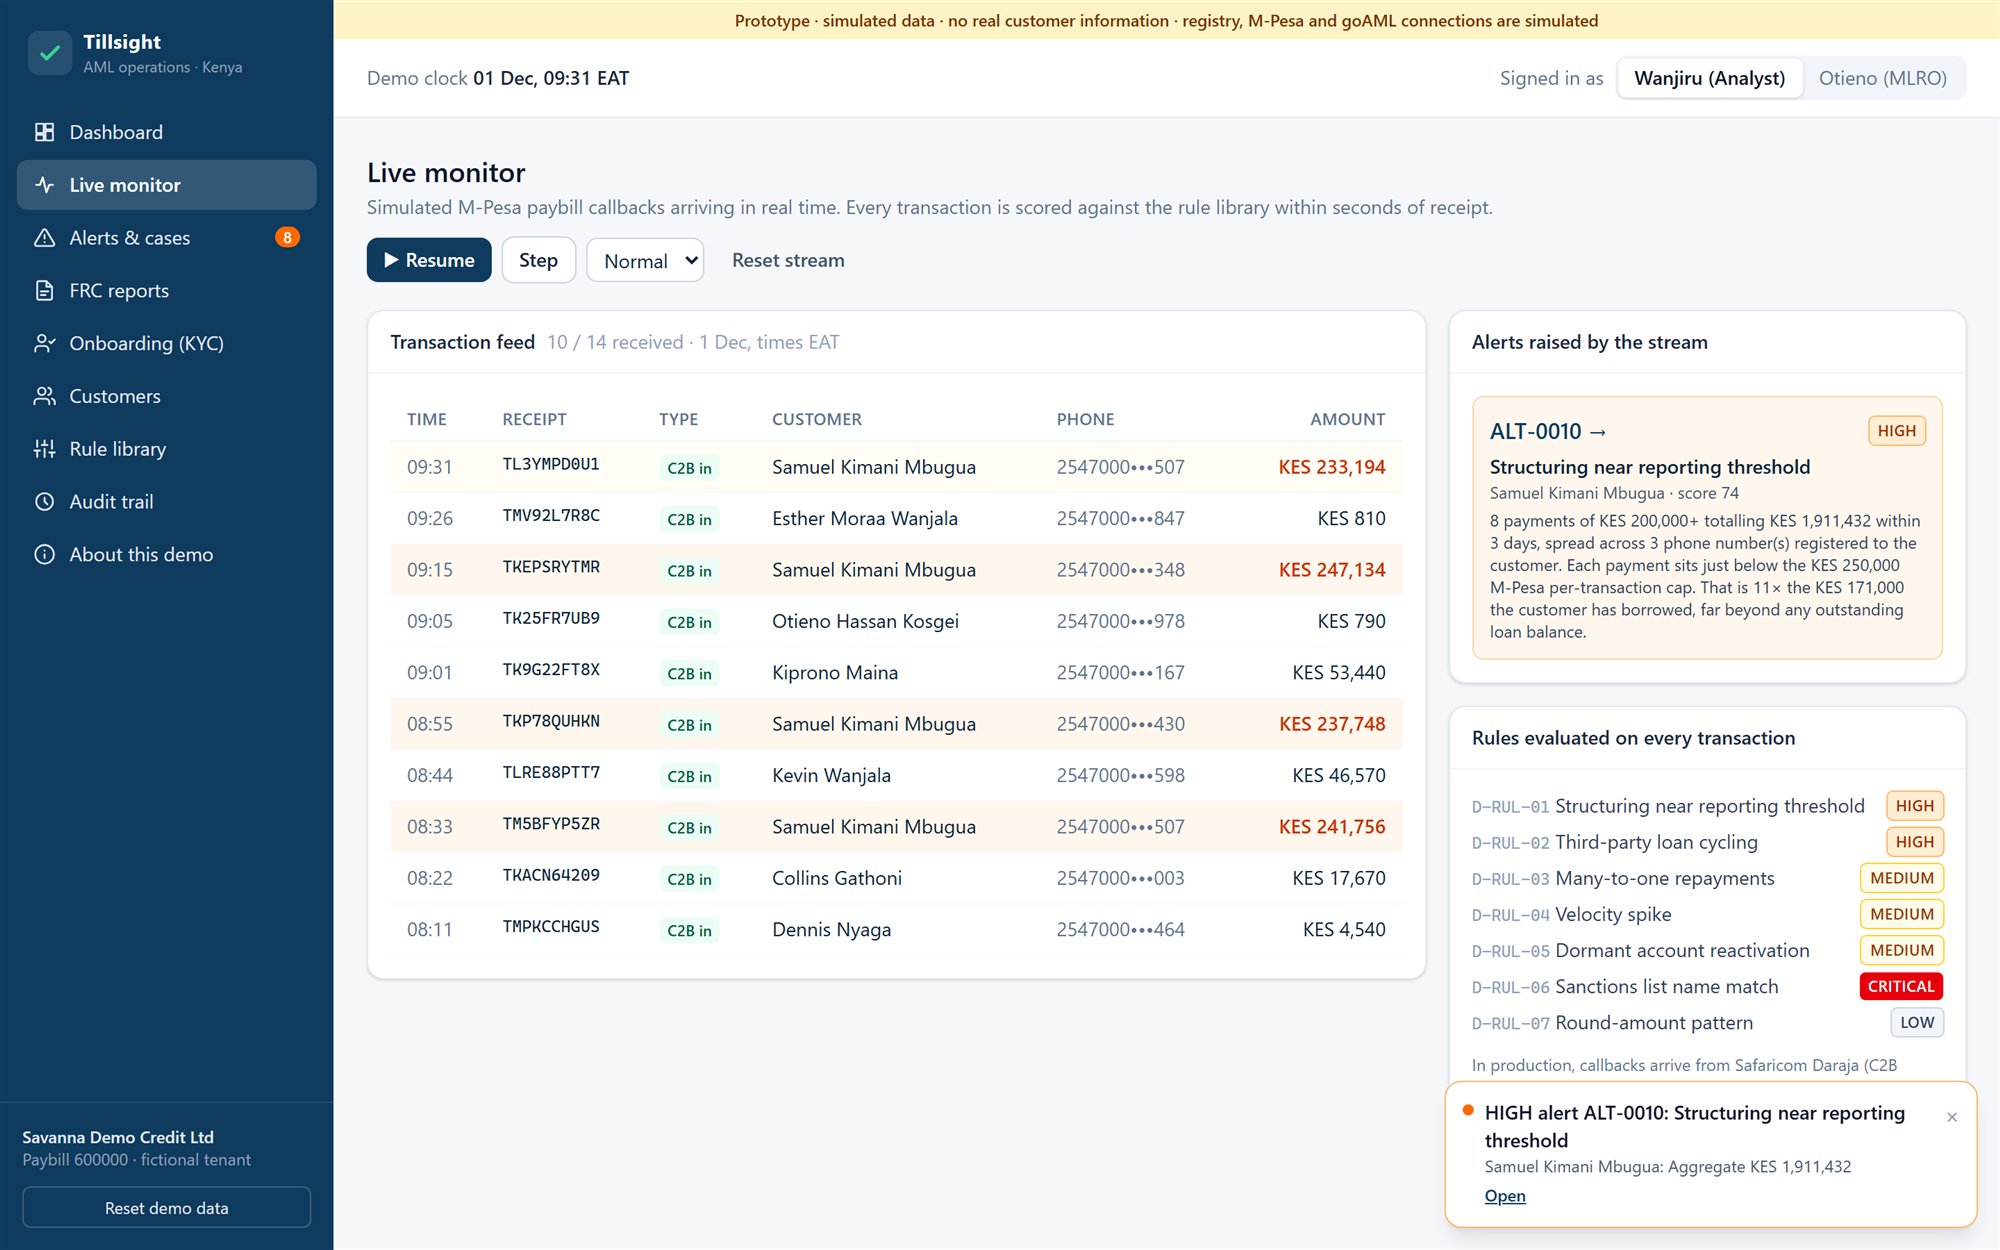Image resolution: width=2000 pixels, height=1250 pixels.
Task: Select rule D-RUL-02 Third-party loan cycling
Action: [1615, 843]
